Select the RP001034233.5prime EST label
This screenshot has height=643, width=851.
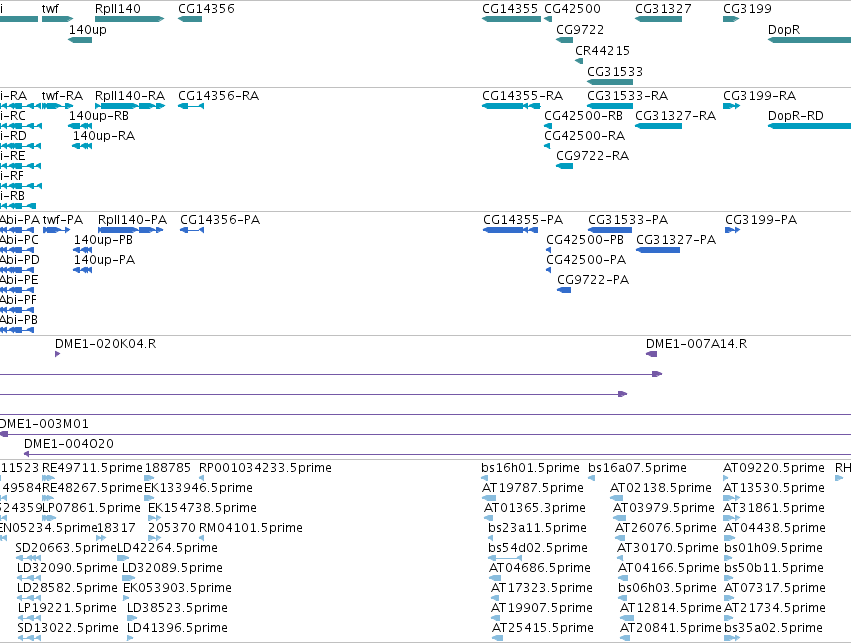(265, 468)
